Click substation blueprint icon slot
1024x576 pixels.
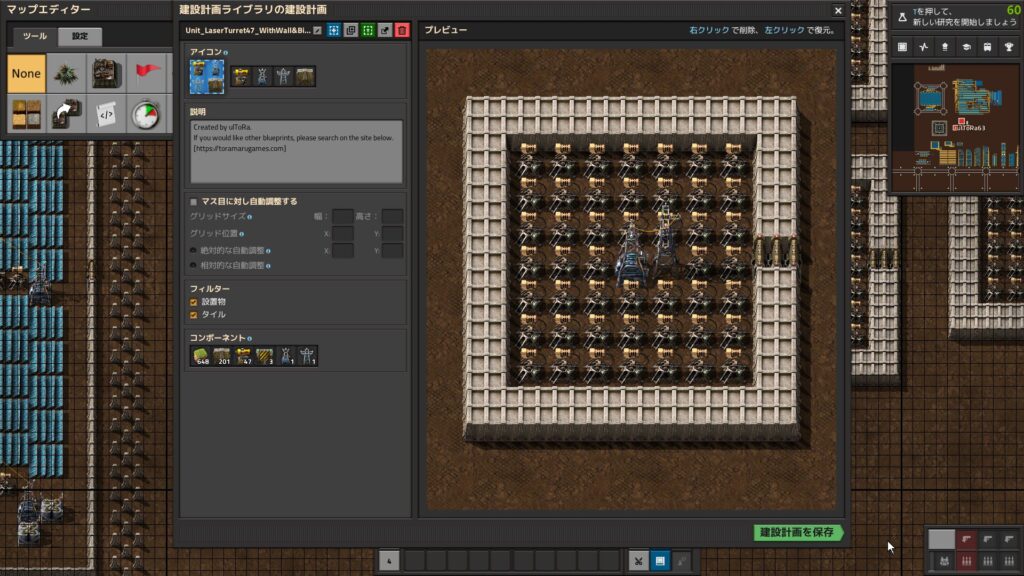[x=262, y=76]
